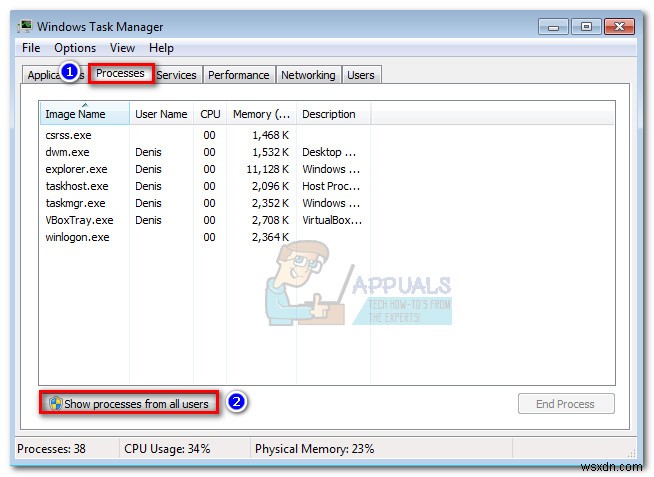Click Denis user name in explorer.exe row
The width and height of the screenshot is (654, 477).
tap(148, 169)
